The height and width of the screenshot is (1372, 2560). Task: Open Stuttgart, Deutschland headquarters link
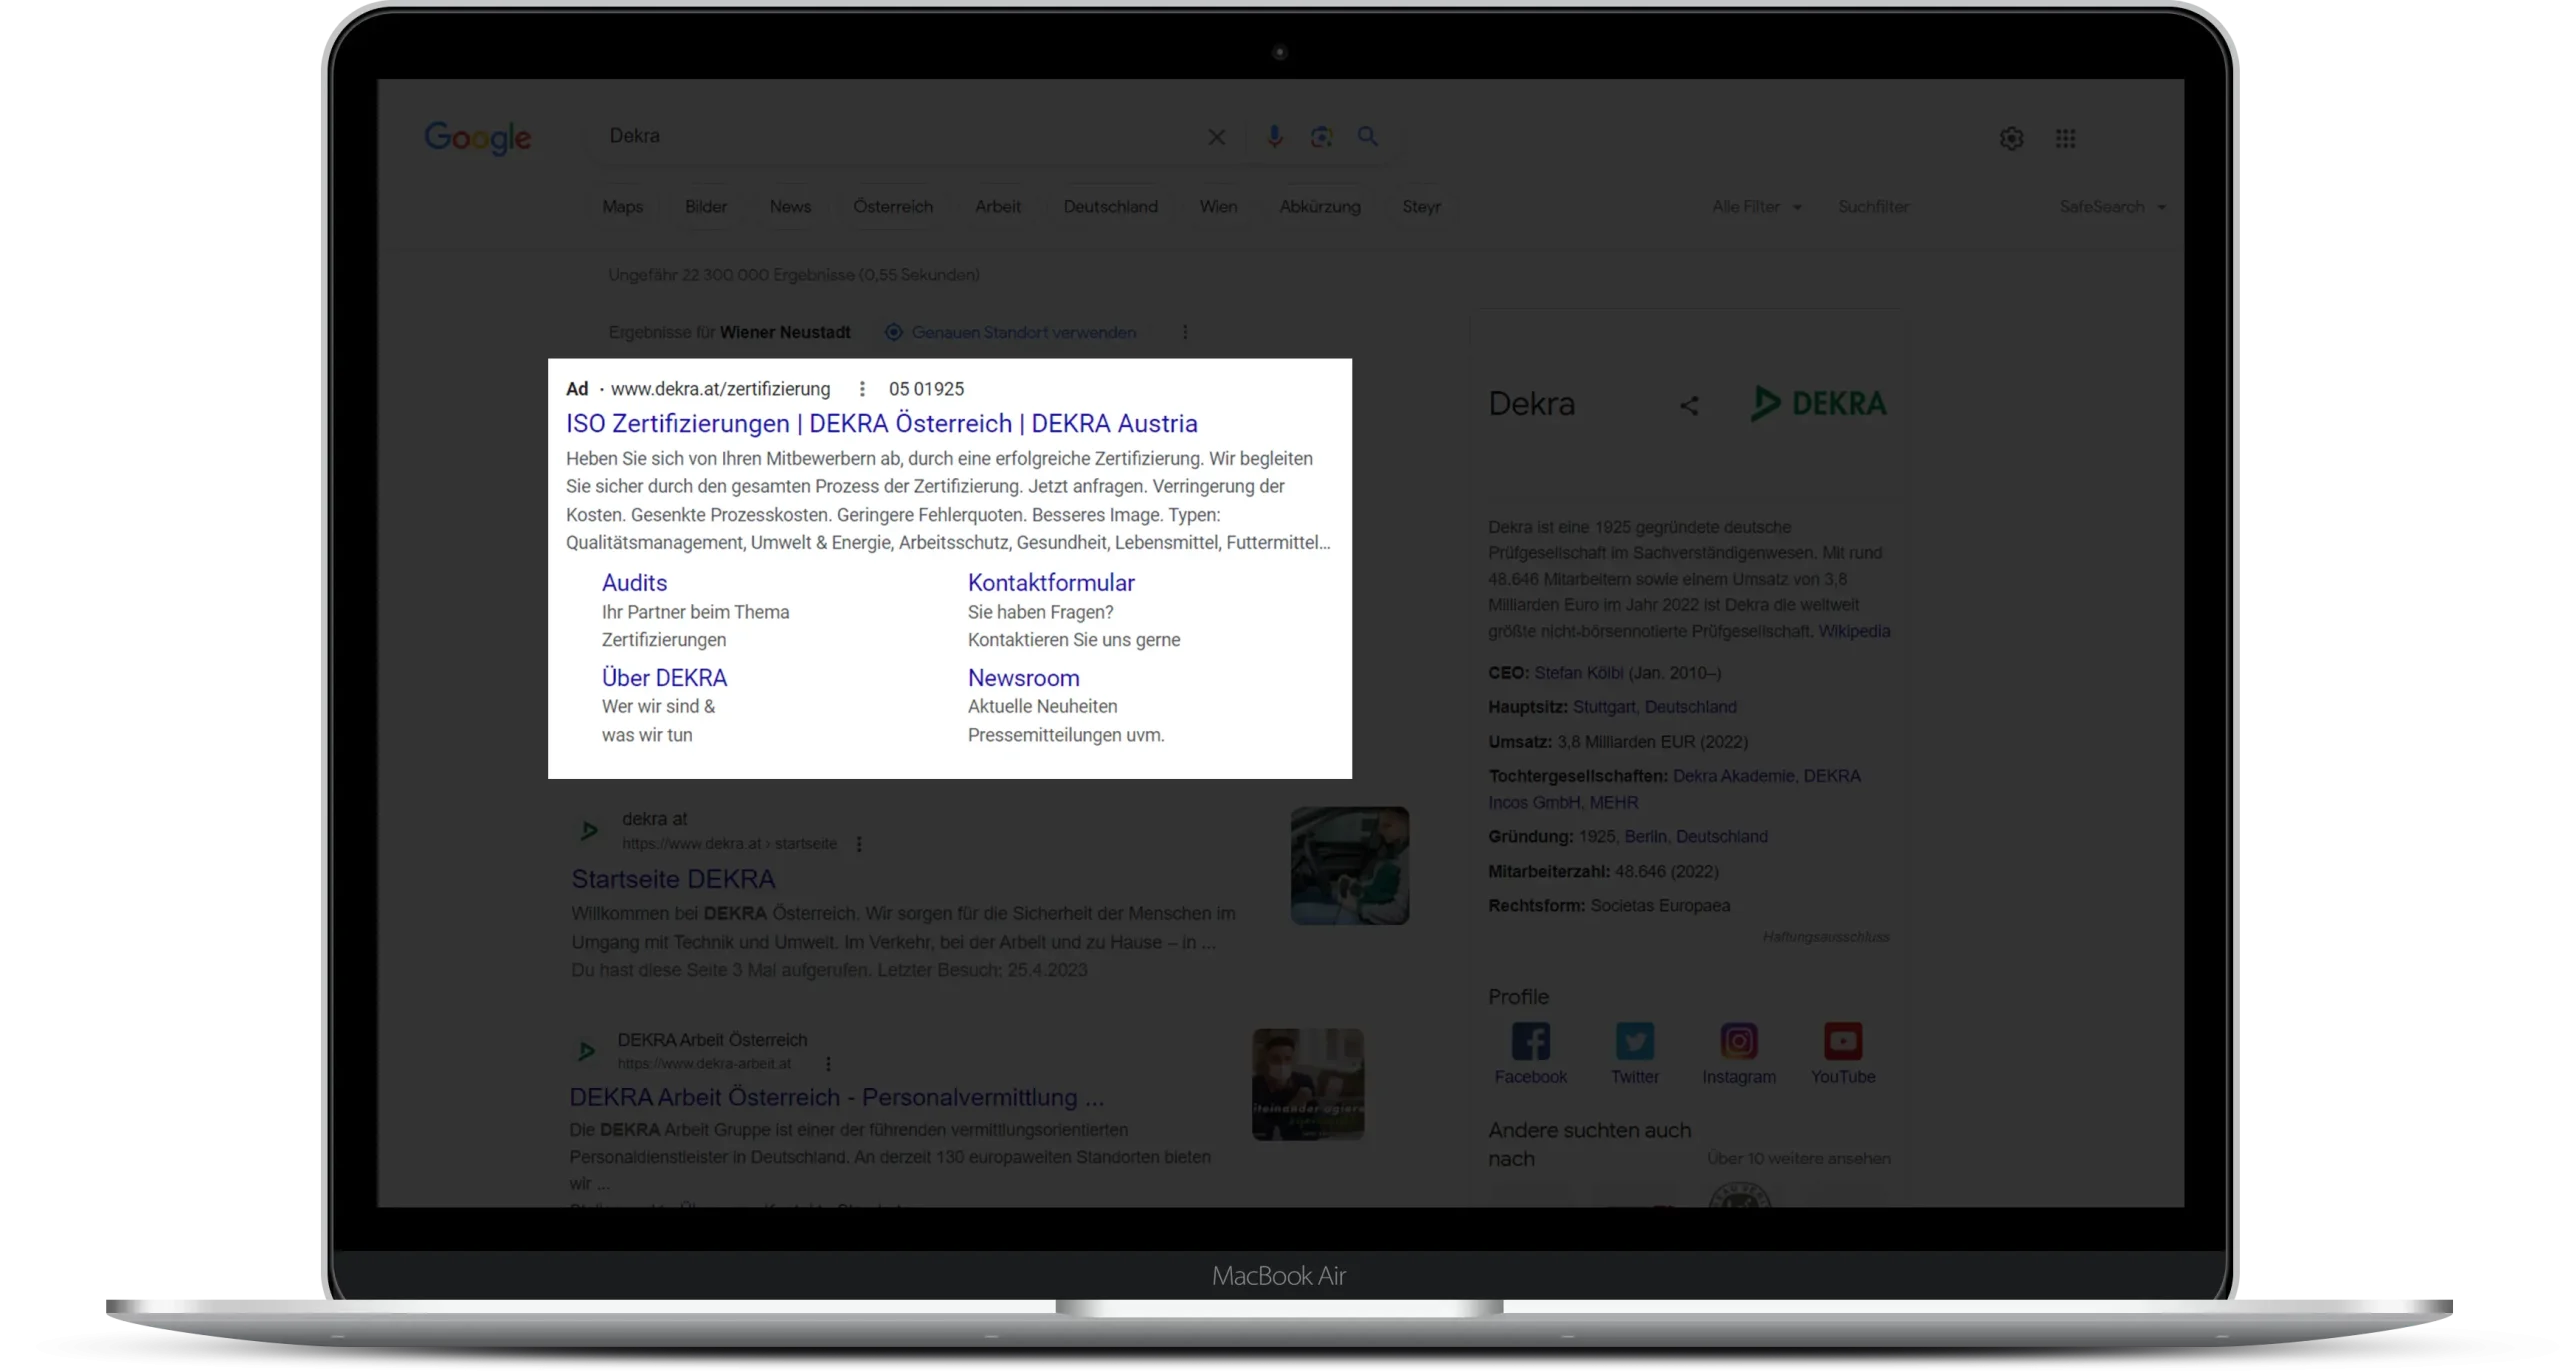pyautogui.click(x=1654, y=707)
